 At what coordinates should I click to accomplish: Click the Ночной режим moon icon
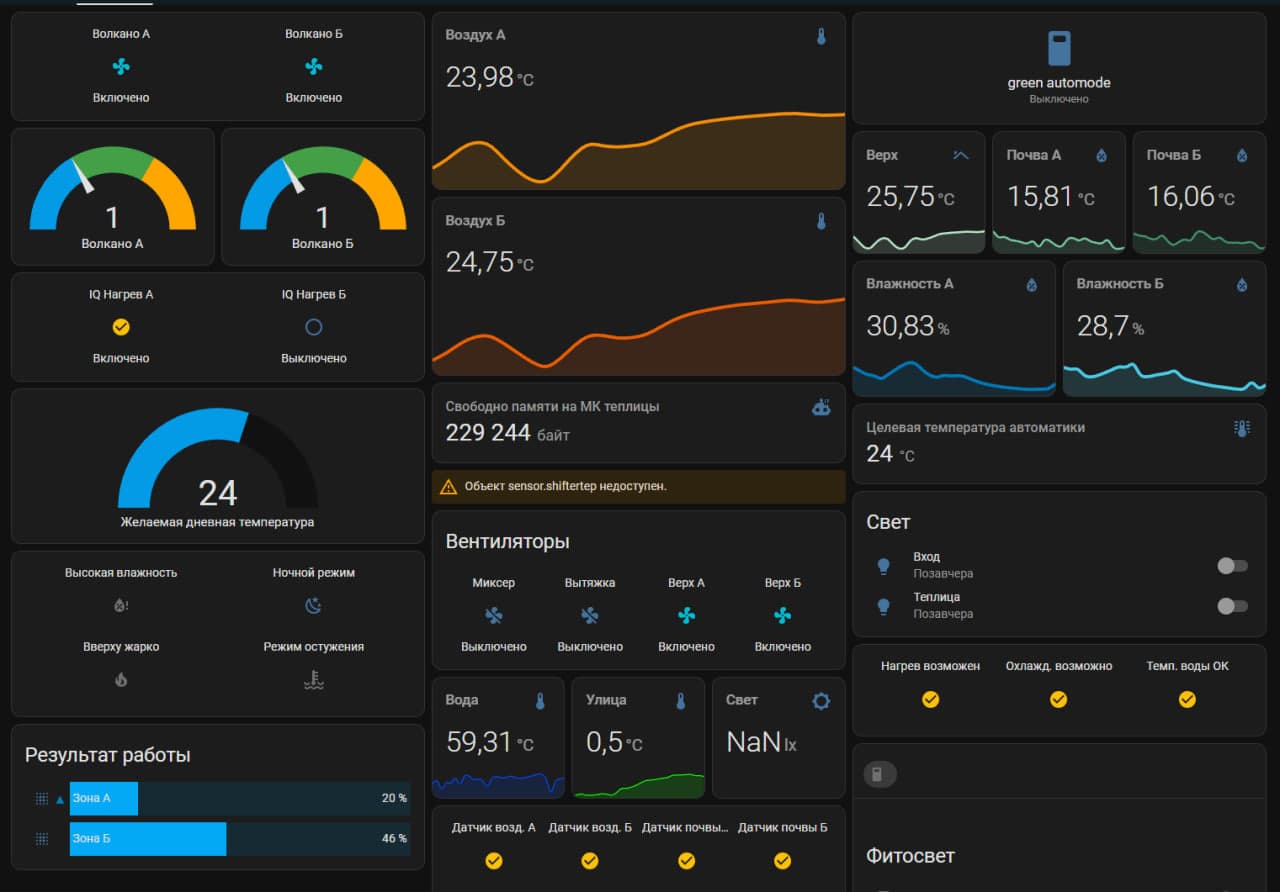[313, 605]
